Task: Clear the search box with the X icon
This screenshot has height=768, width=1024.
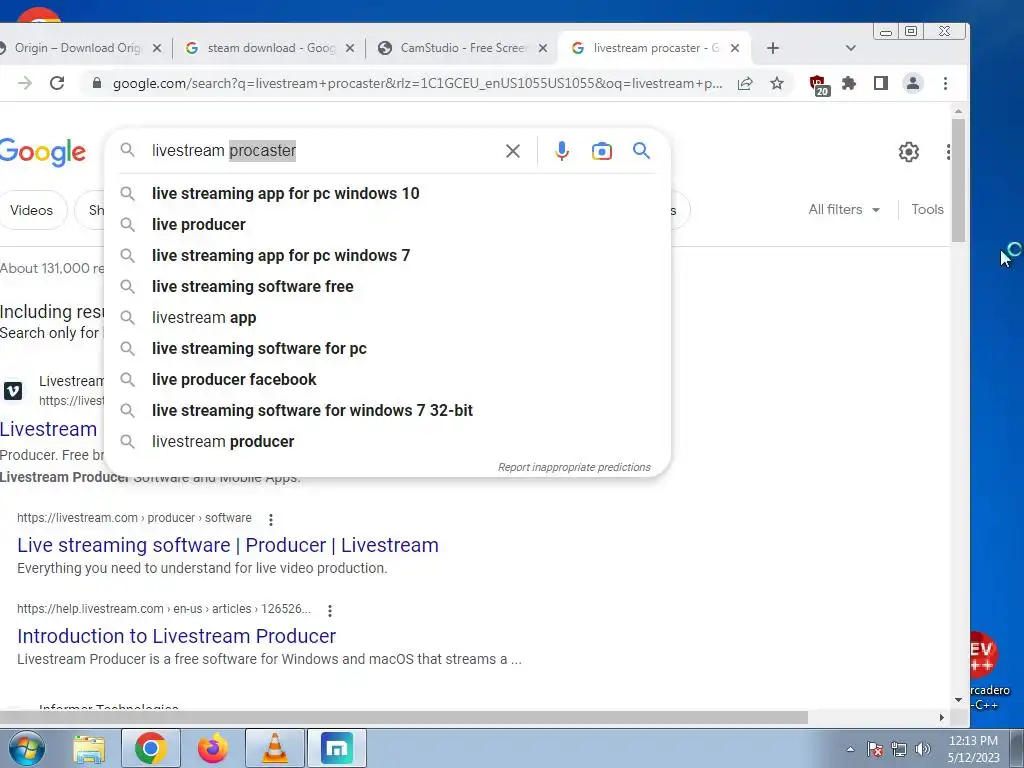Action: [513, 152]
